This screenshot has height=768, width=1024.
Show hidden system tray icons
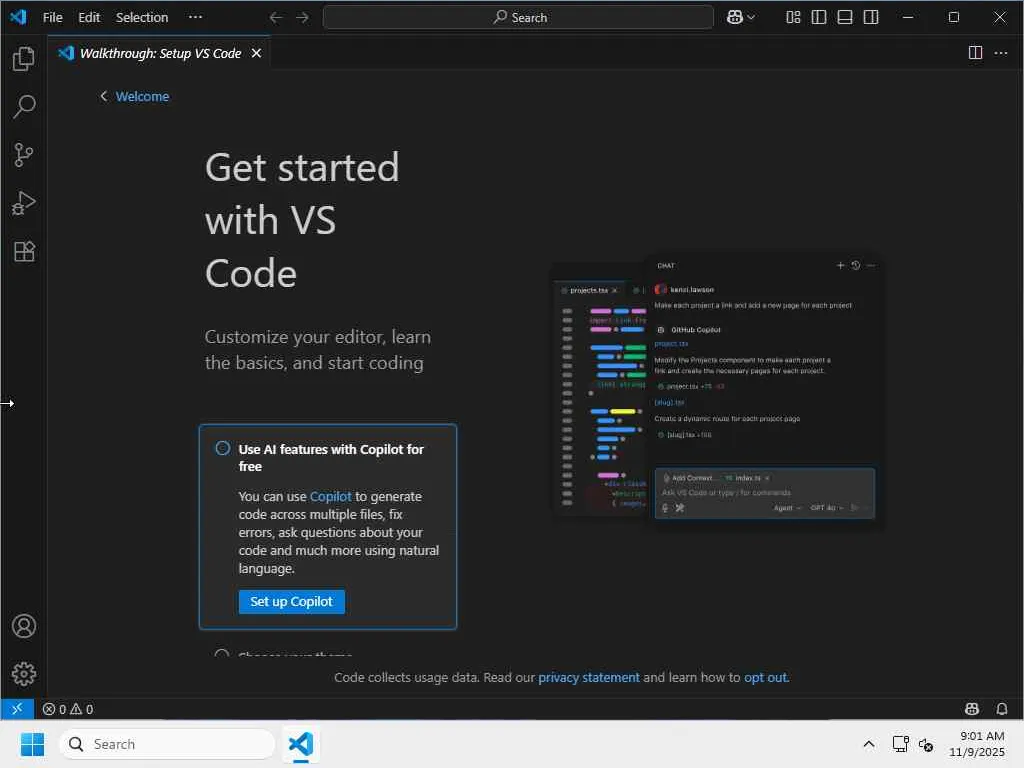[x=869, y=744]
